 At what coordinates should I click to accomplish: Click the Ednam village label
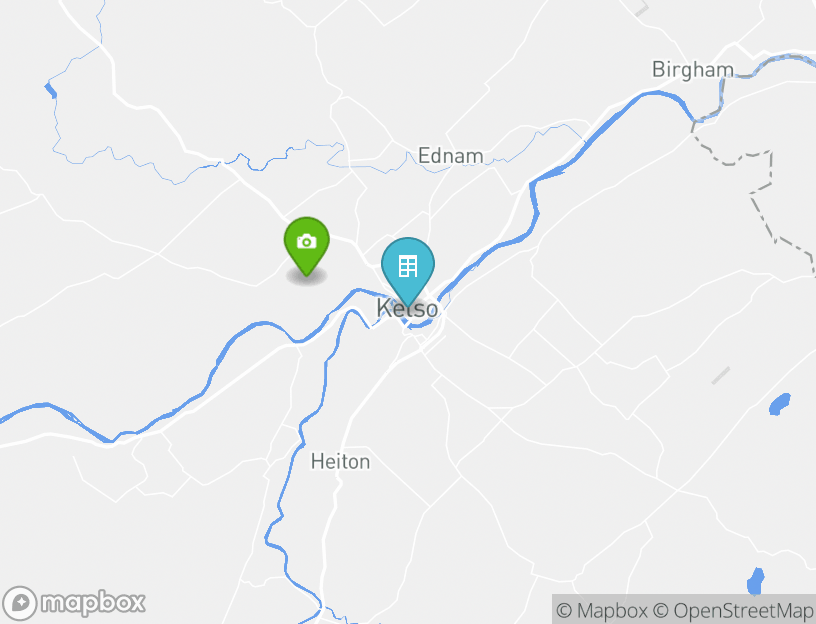(451, 156)
